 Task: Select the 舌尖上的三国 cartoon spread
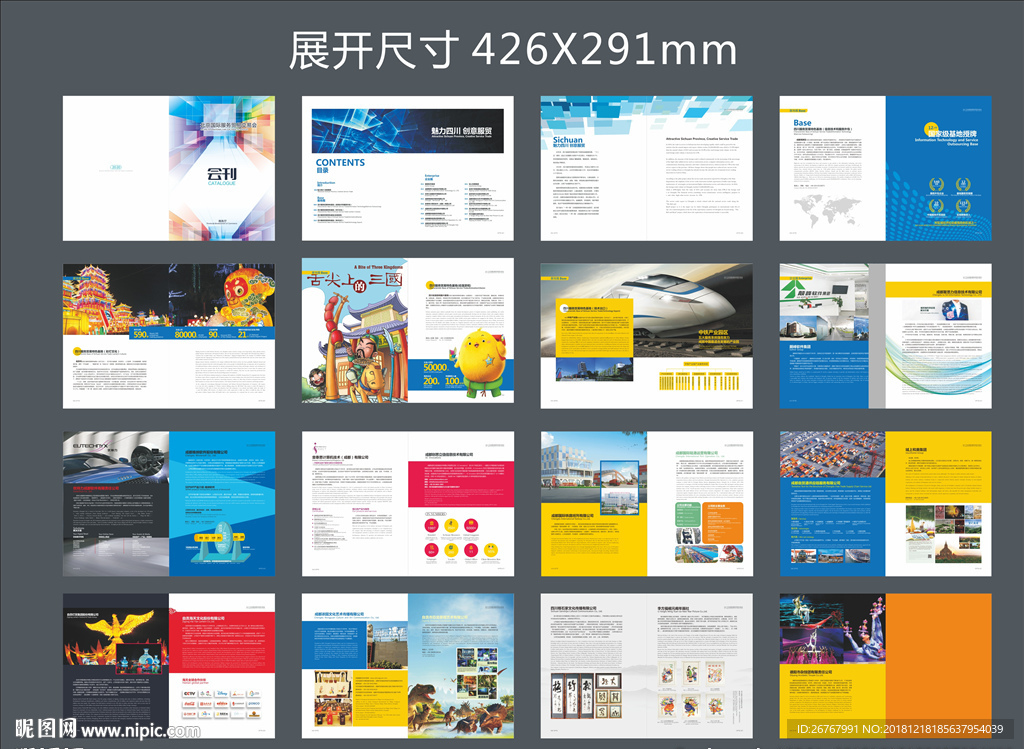pos(408,330)
